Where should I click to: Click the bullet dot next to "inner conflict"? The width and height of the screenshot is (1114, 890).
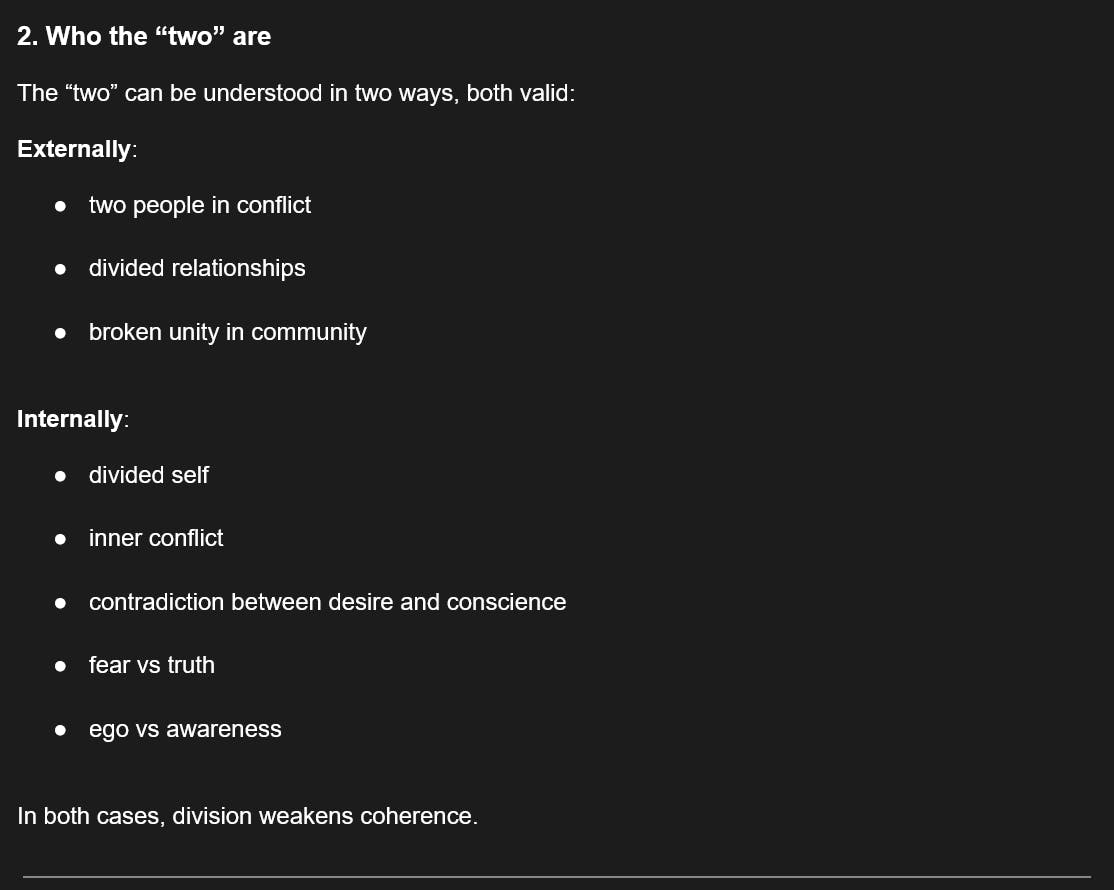point(61,539)
